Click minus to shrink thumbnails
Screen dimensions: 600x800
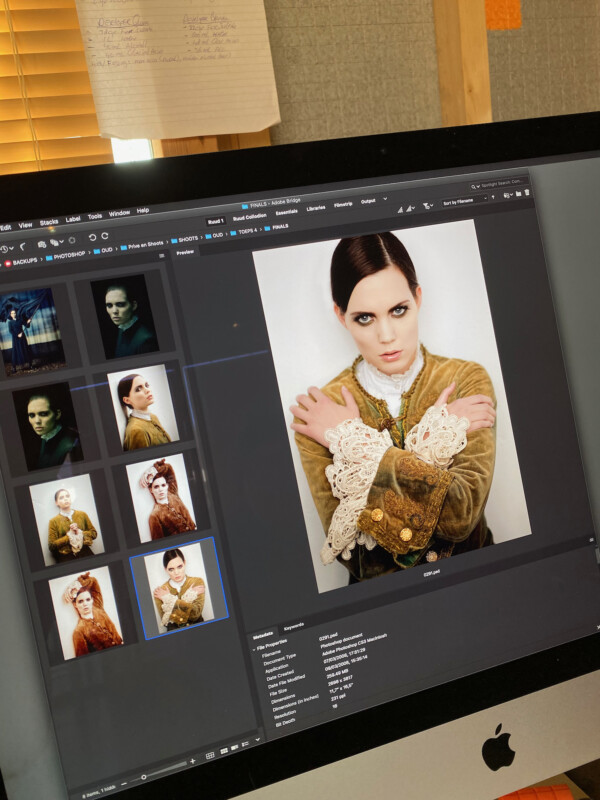[x=124, y=784]
